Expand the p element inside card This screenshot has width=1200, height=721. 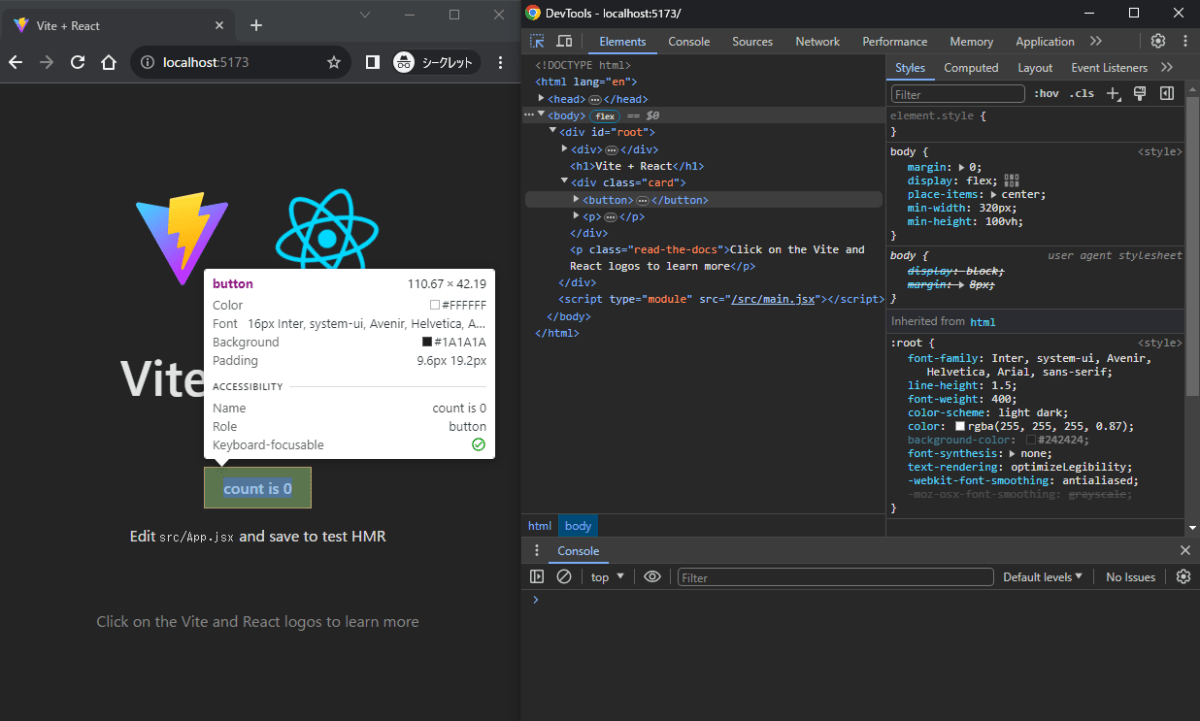click(x=576, y=216)
